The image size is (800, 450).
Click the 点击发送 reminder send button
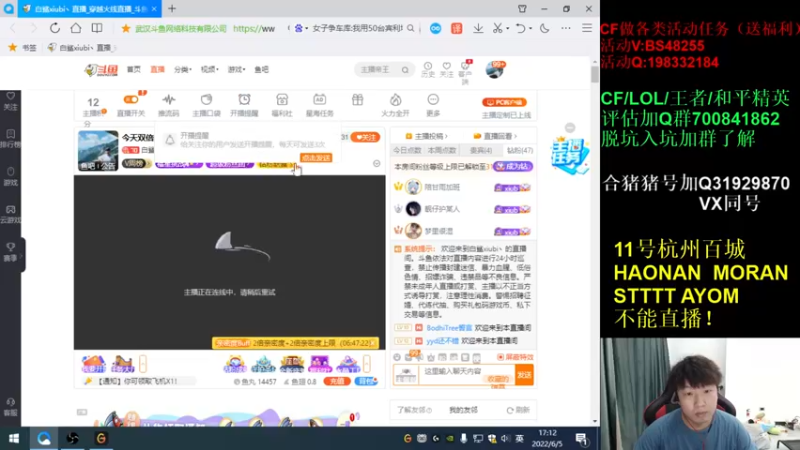[316, 158]
